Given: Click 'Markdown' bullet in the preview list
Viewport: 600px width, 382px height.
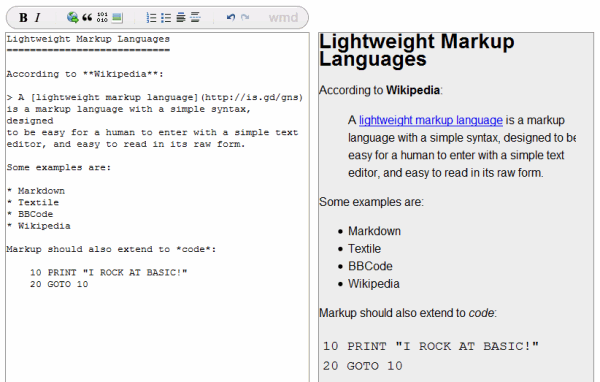Looking at the screenshot, I should pyautogui.click(x=374, y=231).
